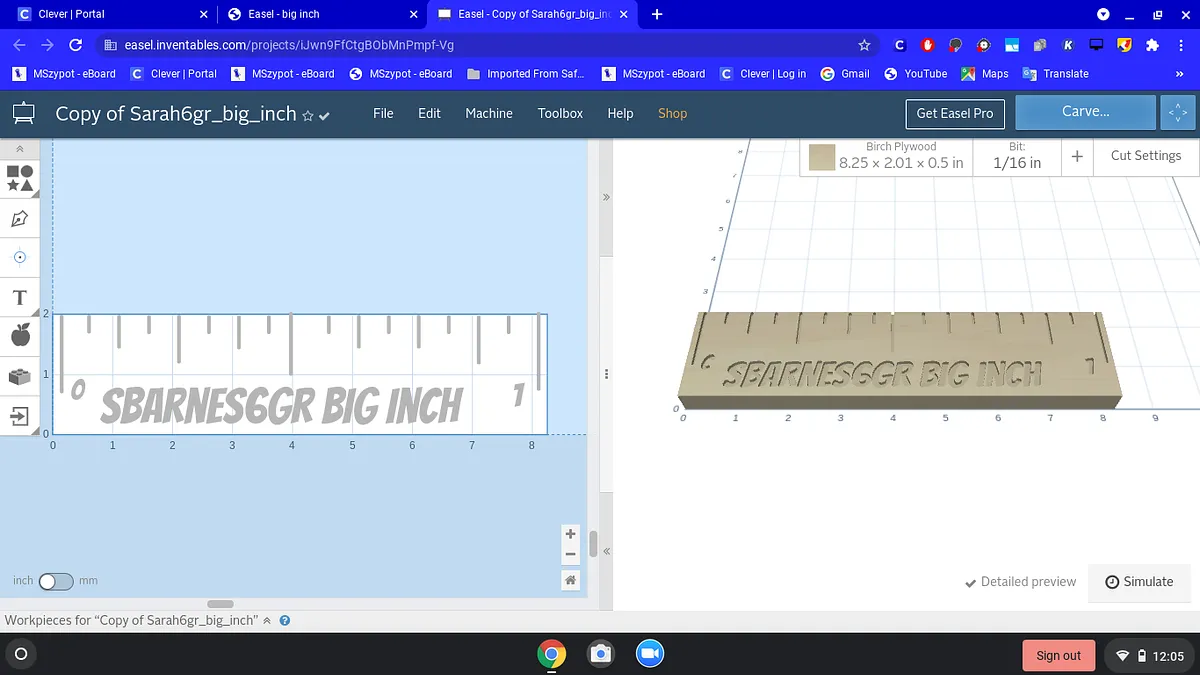Click the Import file icon

(x=20, y=415)
